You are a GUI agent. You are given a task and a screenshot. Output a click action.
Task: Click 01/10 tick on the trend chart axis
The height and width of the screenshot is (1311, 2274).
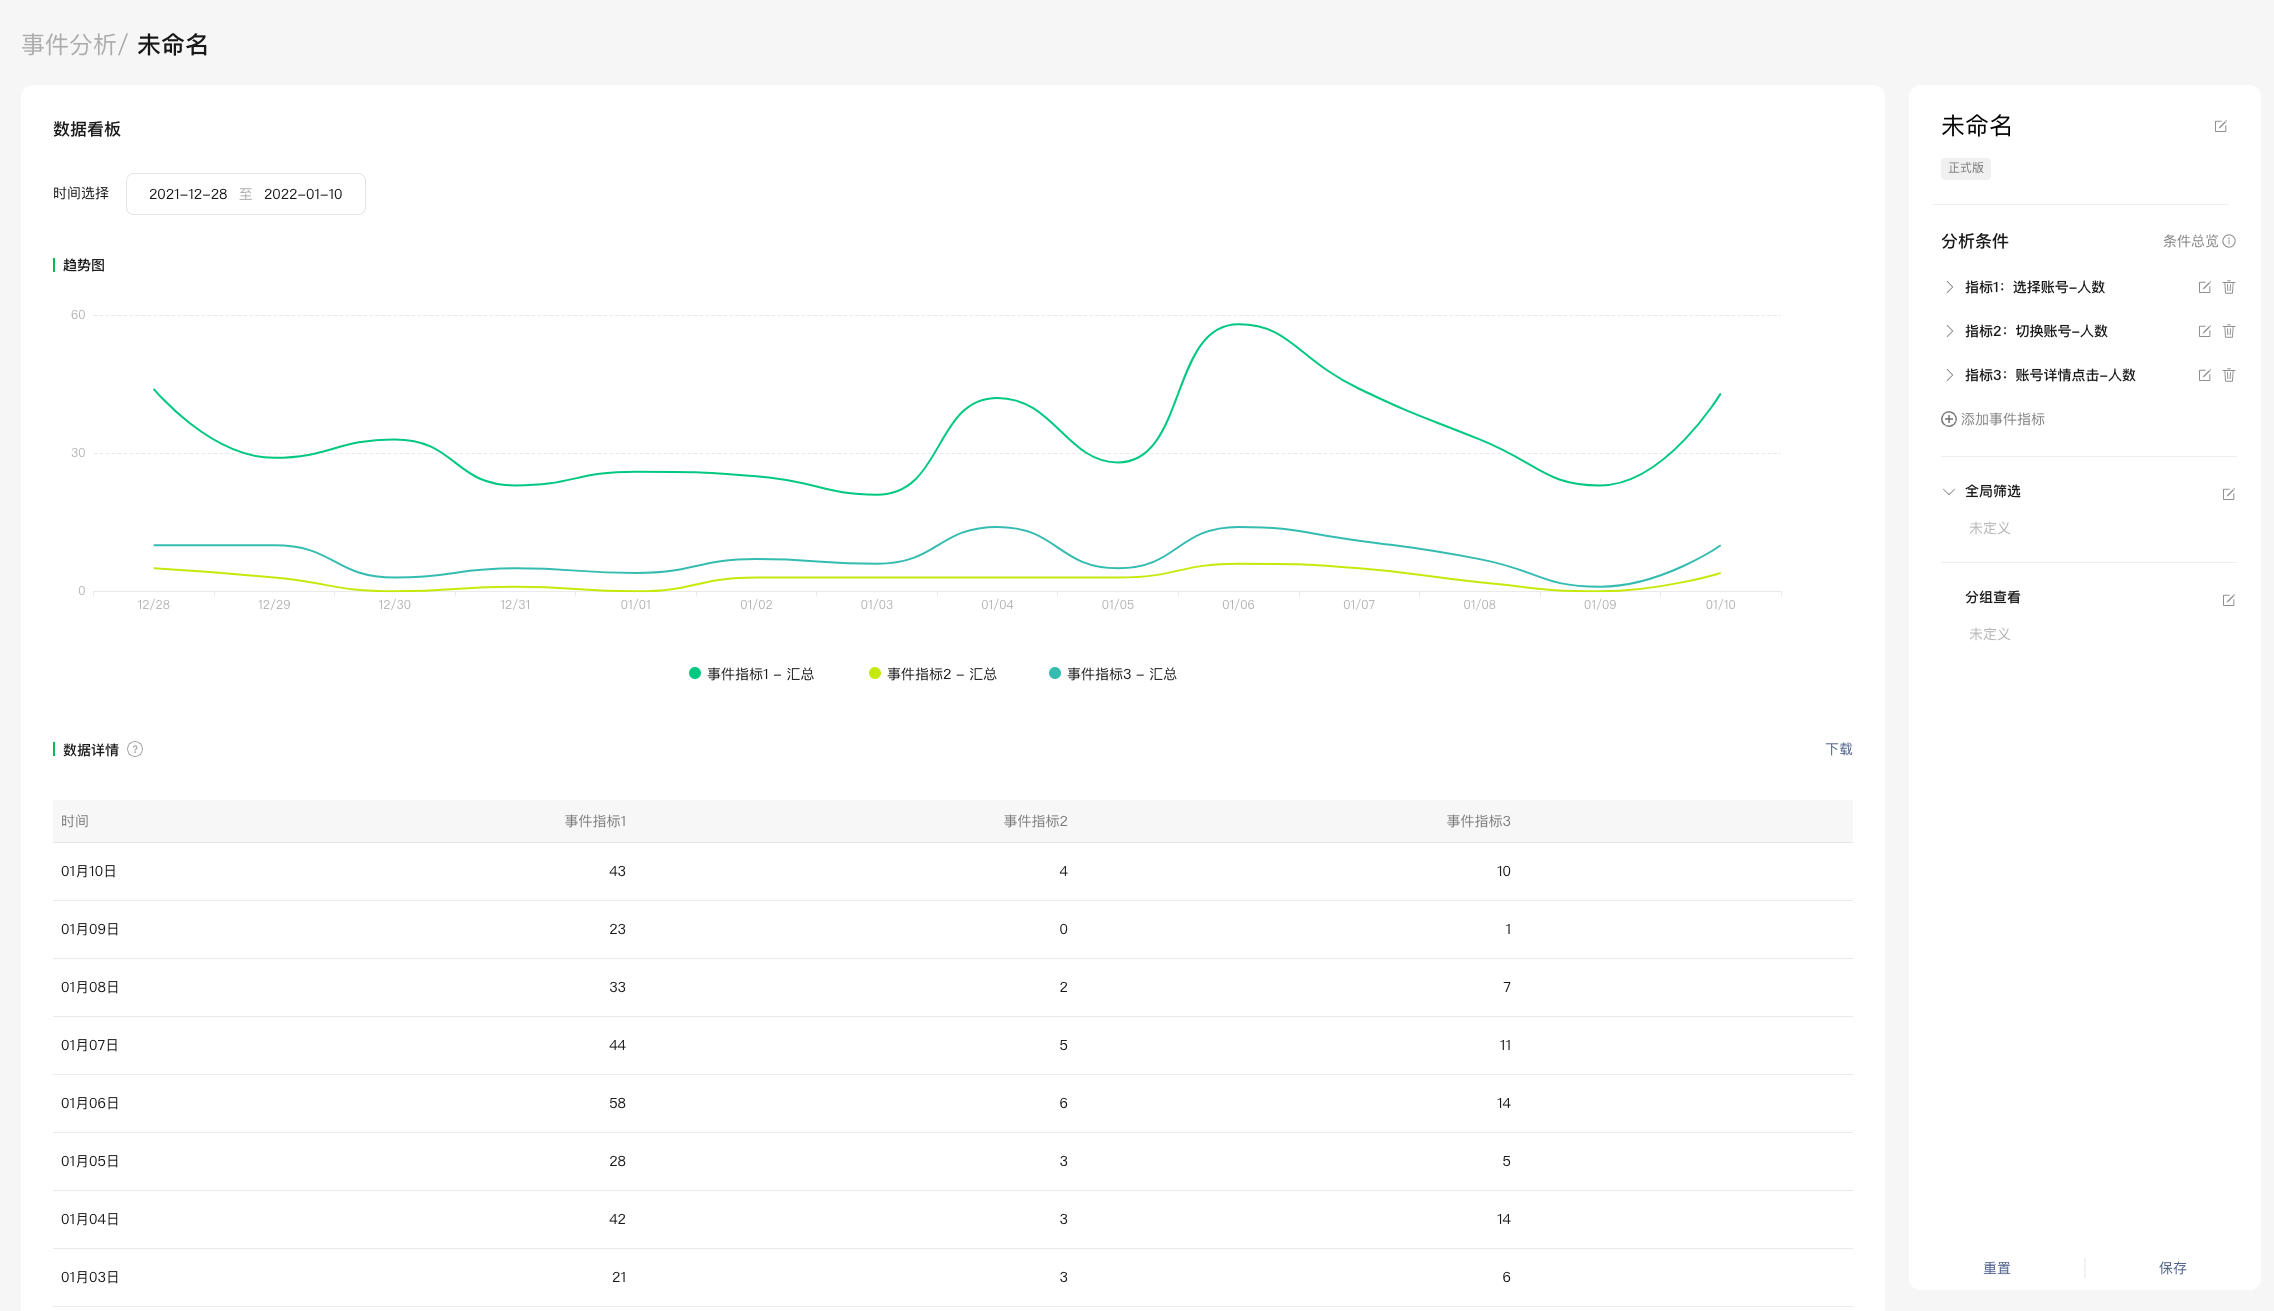coord(1720,605)
